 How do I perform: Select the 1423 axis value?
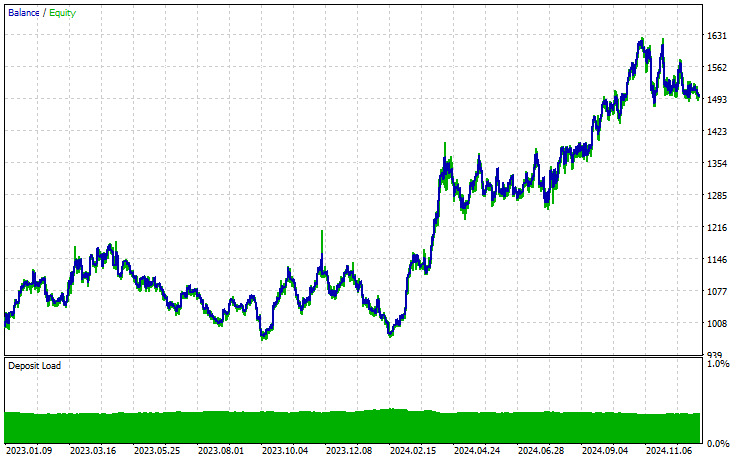(x=717, y=131)
